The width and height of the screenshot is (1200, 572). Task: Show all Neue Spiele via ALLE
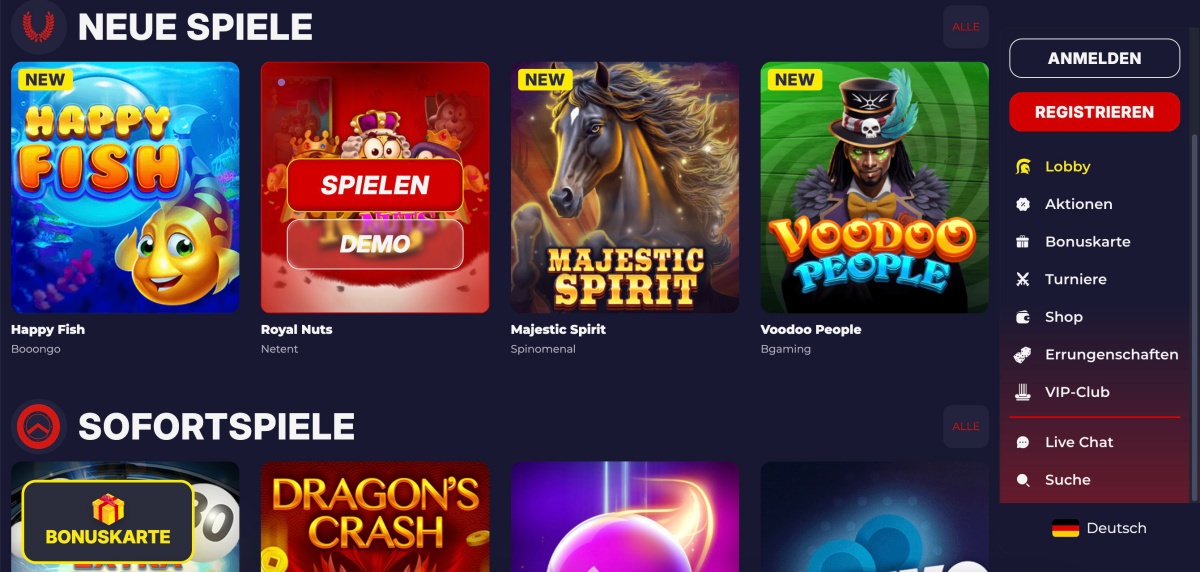tap(966, 27)
